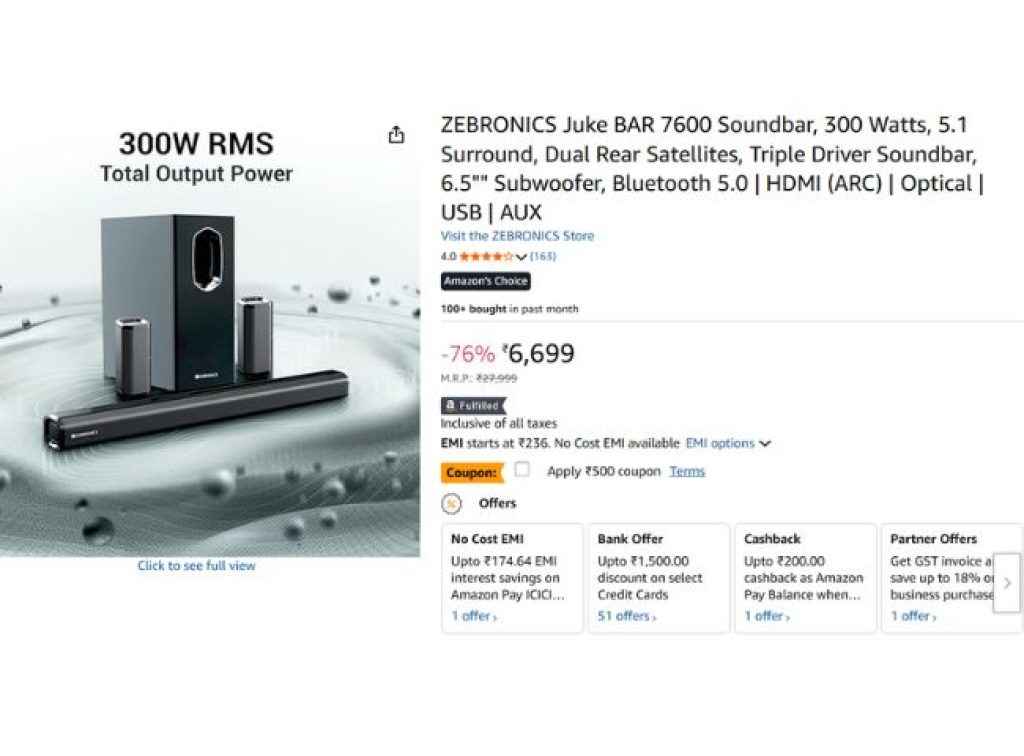Open the rating breakdown chevron
The height and width of the screenshot is (756, 1024).
point(521,257)
